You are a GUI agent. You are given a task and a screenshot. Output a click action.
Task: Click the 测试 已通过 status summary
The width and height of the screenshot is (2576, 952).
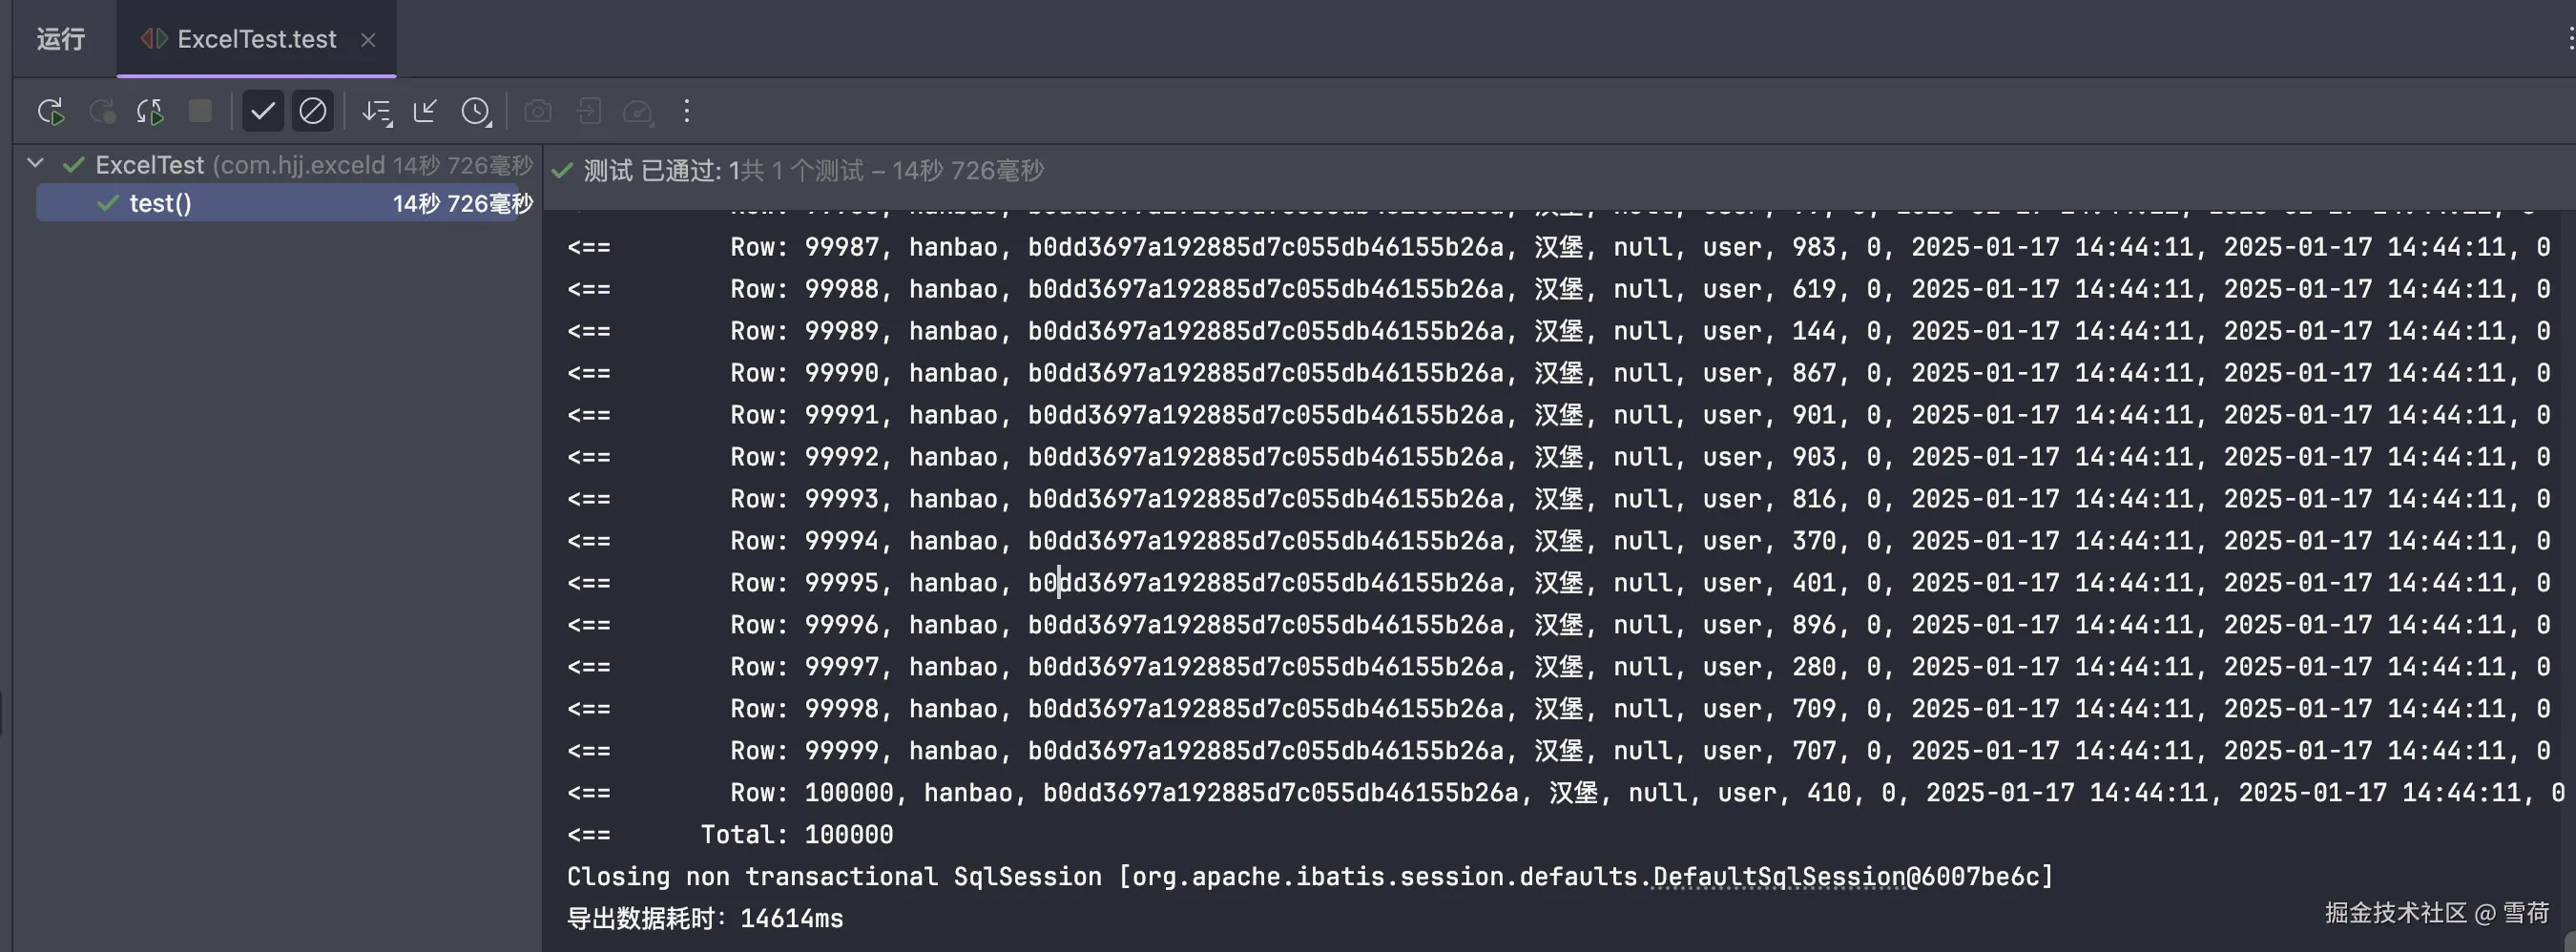814,171
